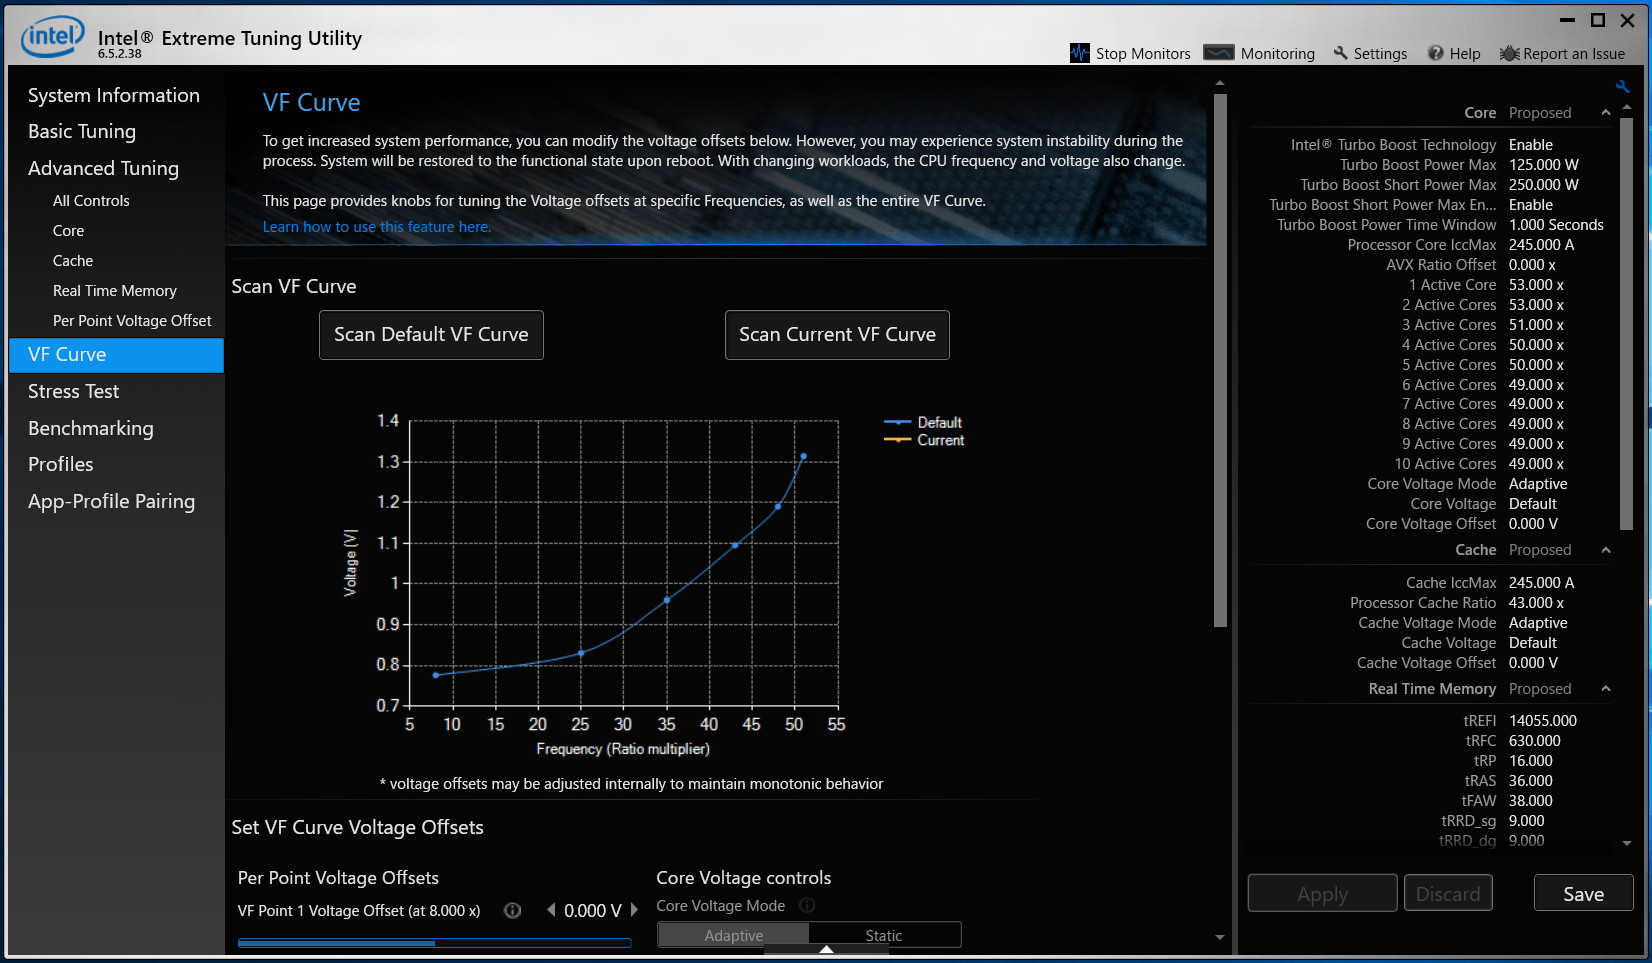The image size is (1652, 963).
Task: Select Adaptive core voltage mode
Action: pos(733,935)
